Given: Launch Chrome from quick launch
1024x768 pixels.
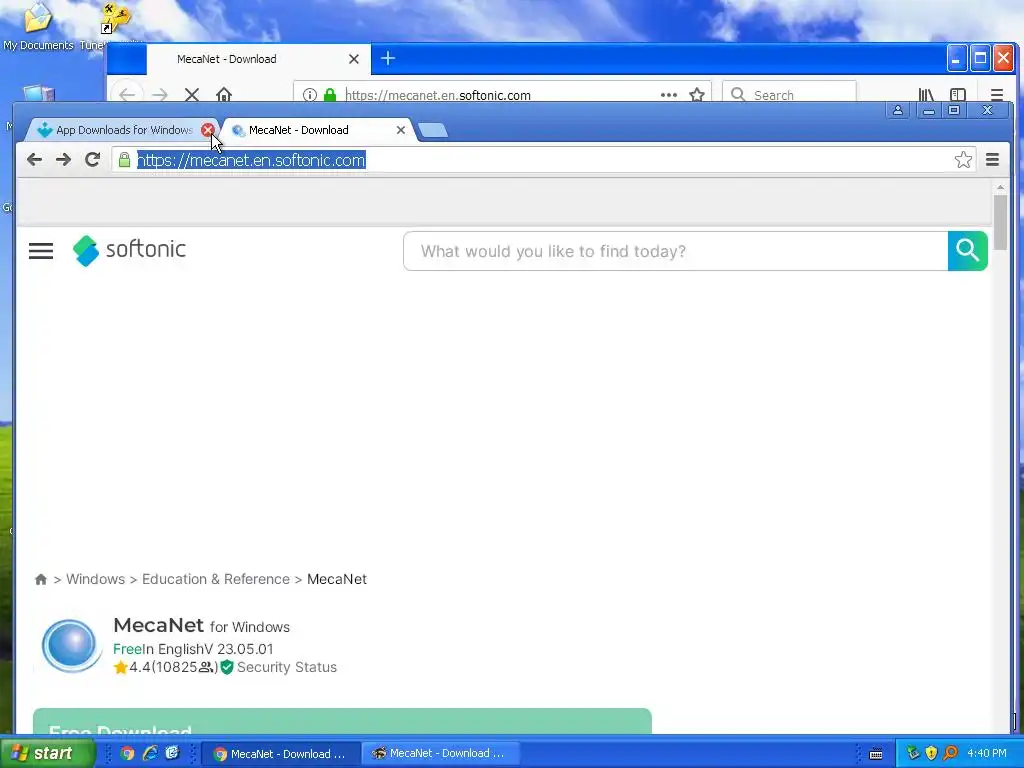Looking at the screenshot, I should click(x=127, y=753).
